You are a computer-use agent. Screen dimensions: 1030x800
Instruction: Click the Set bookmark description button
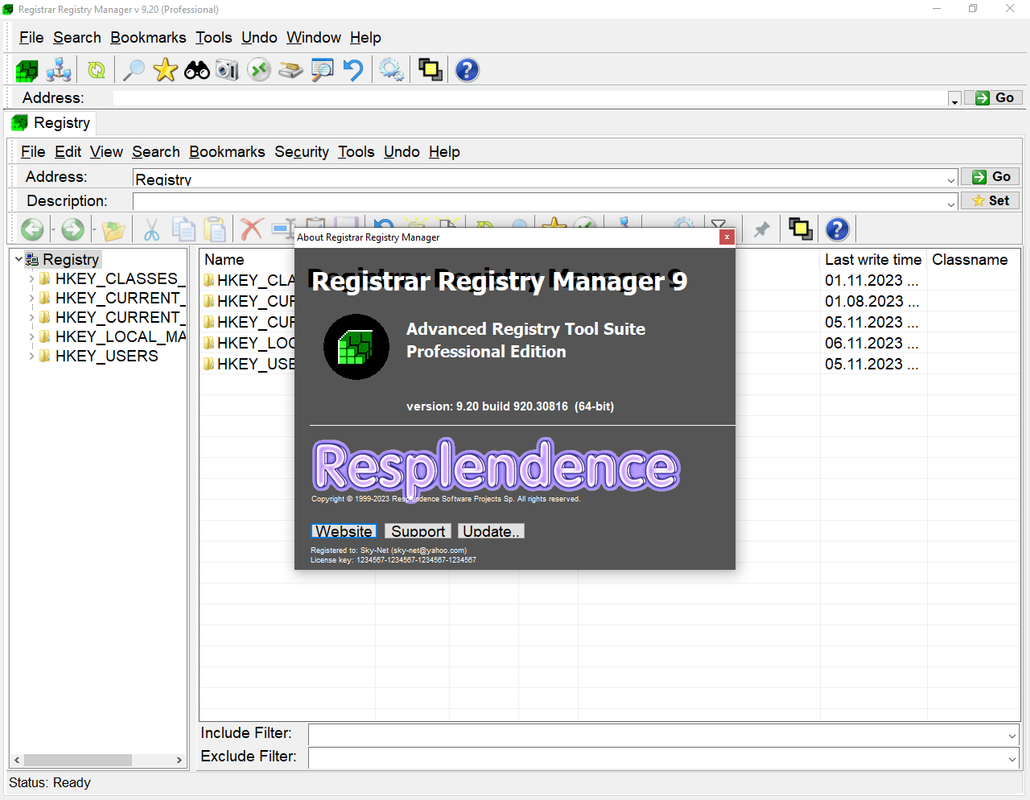[x=991, y=200]
